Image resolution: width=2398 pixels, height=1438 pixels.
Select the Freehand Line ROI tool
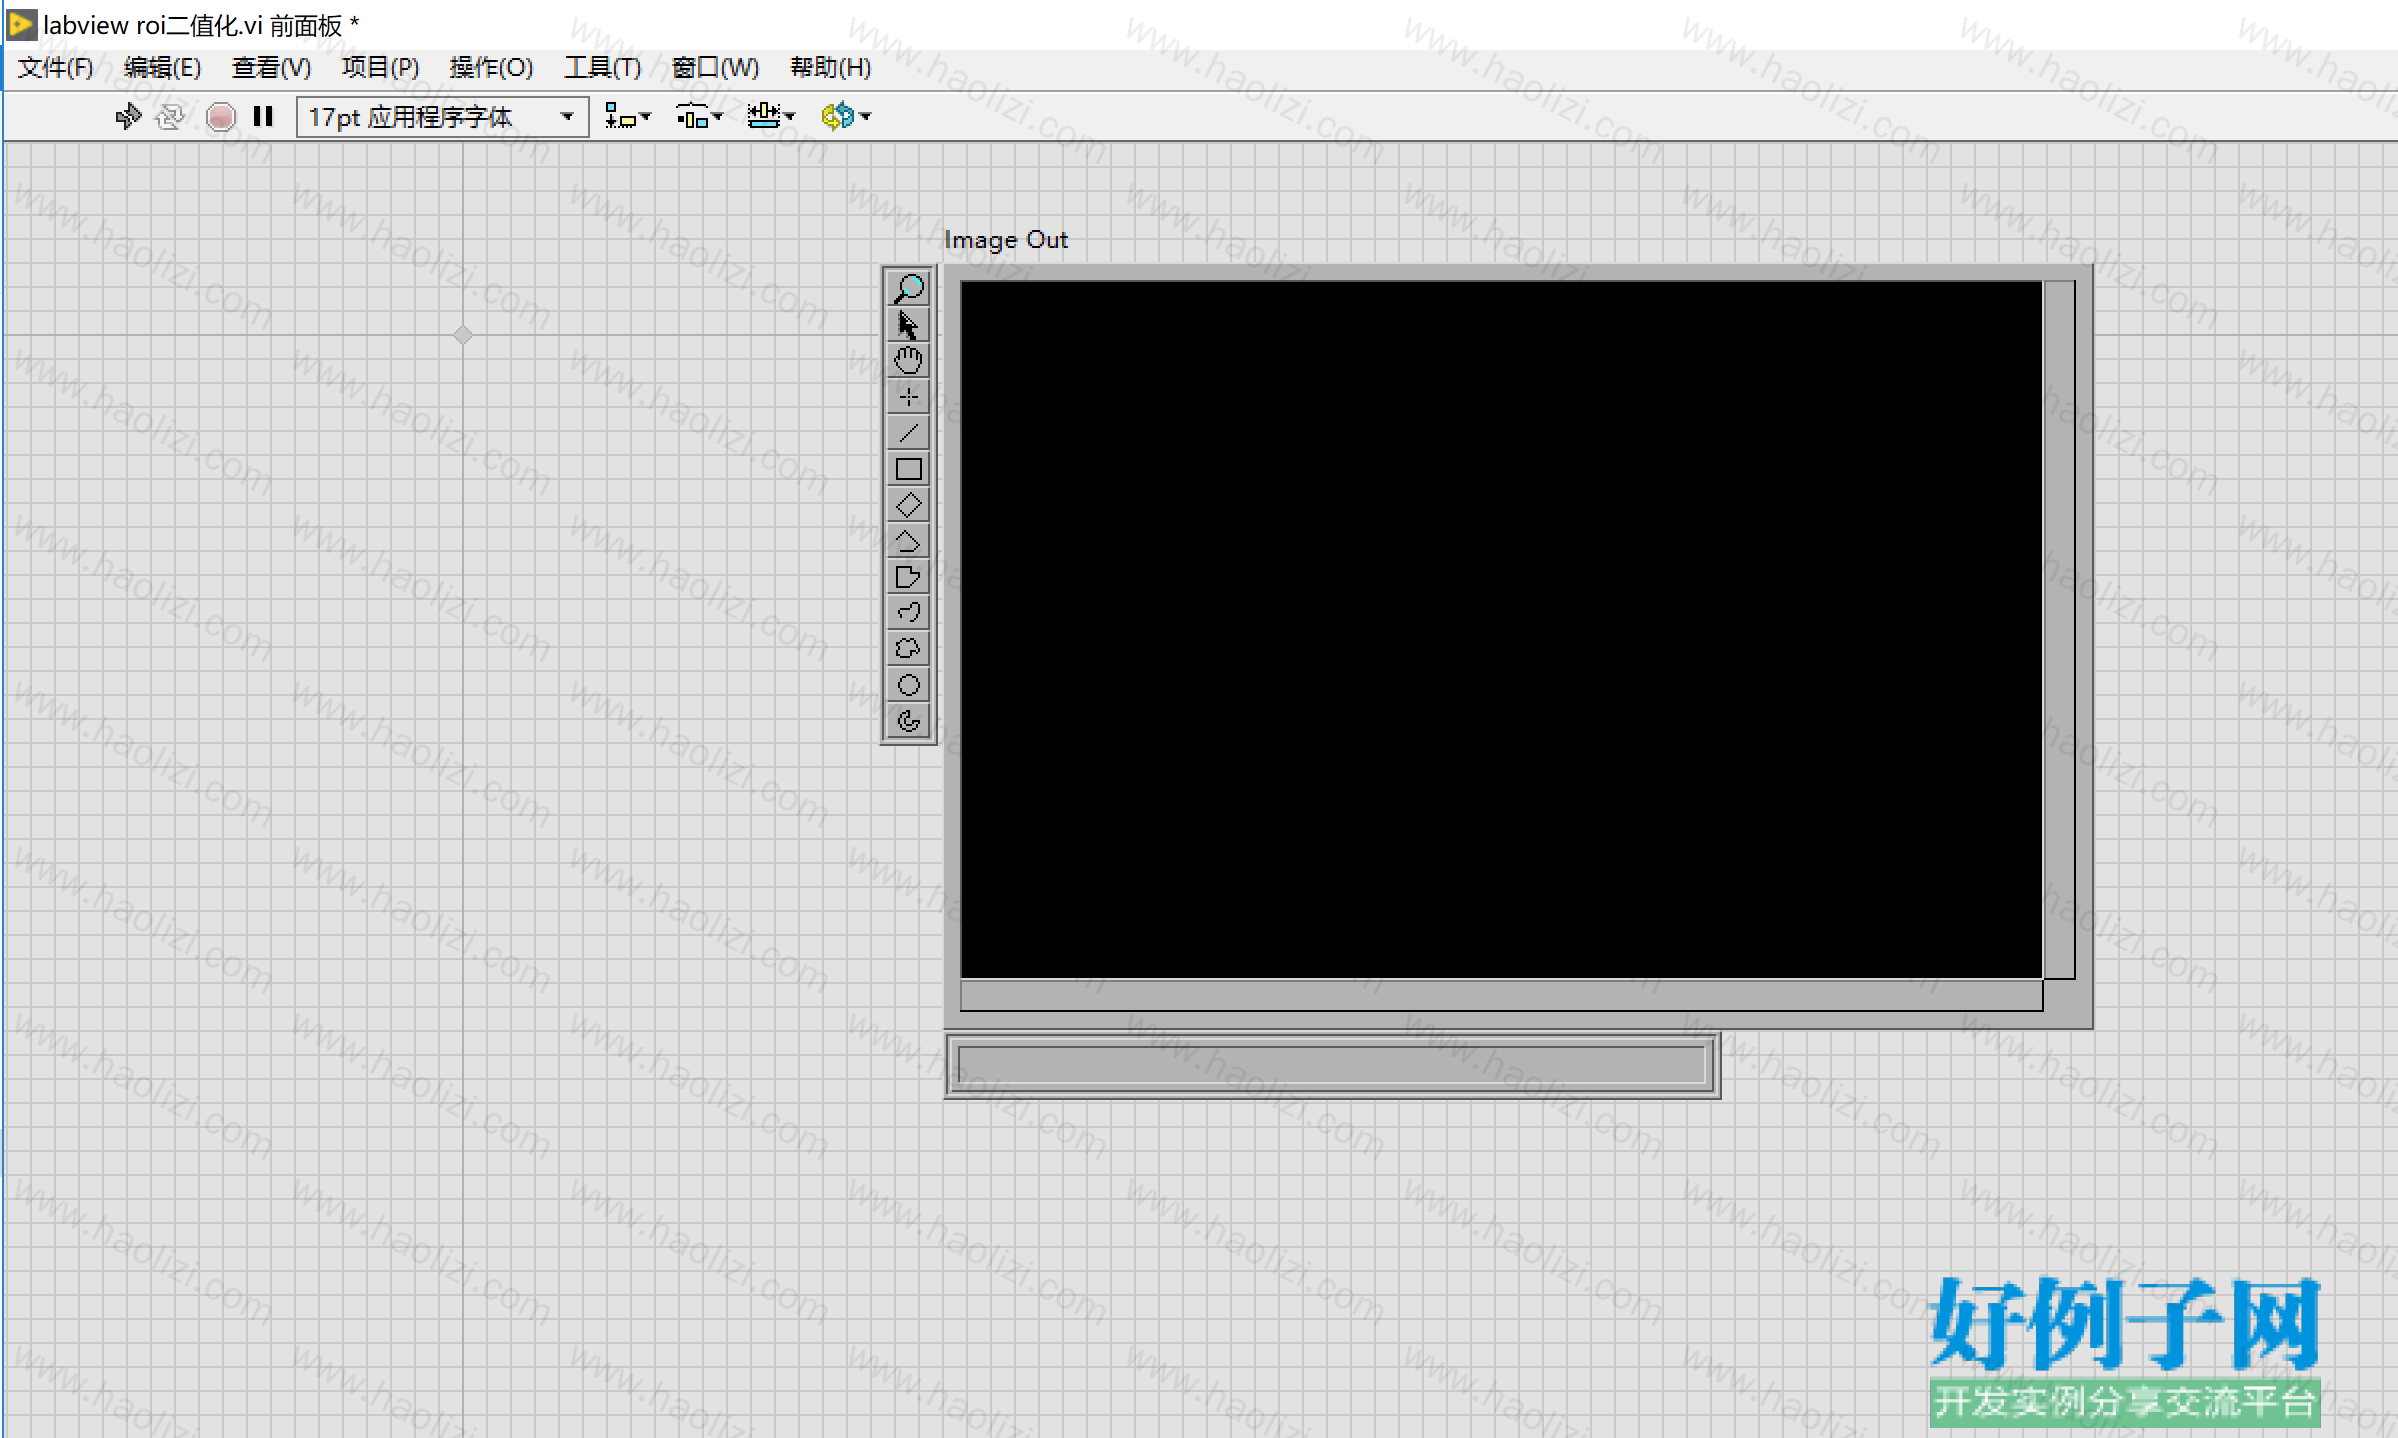click(x=908, y=612)
